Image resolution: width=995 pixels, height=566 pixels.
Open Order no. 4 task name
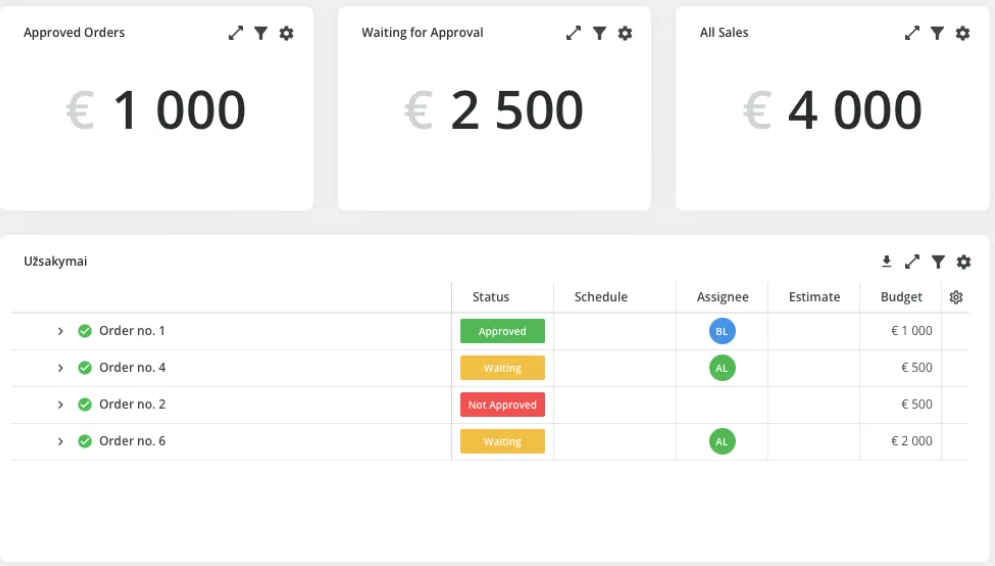(132, 367)
